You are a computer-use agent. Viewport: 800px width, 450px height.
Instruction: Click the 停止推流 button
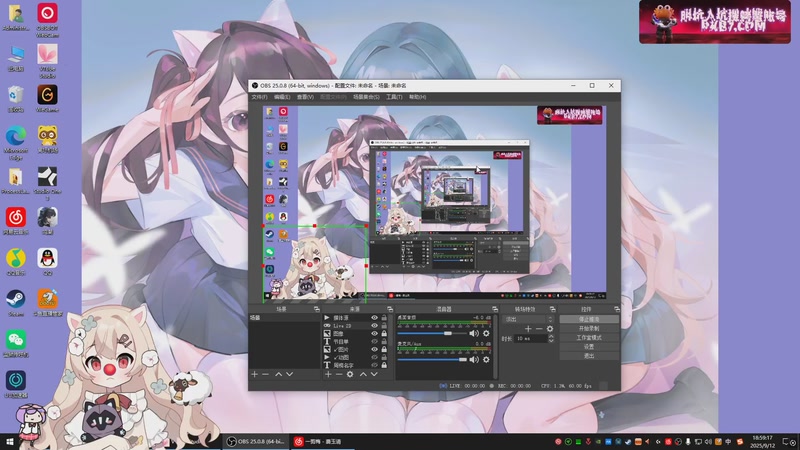(x=589, y=319)
